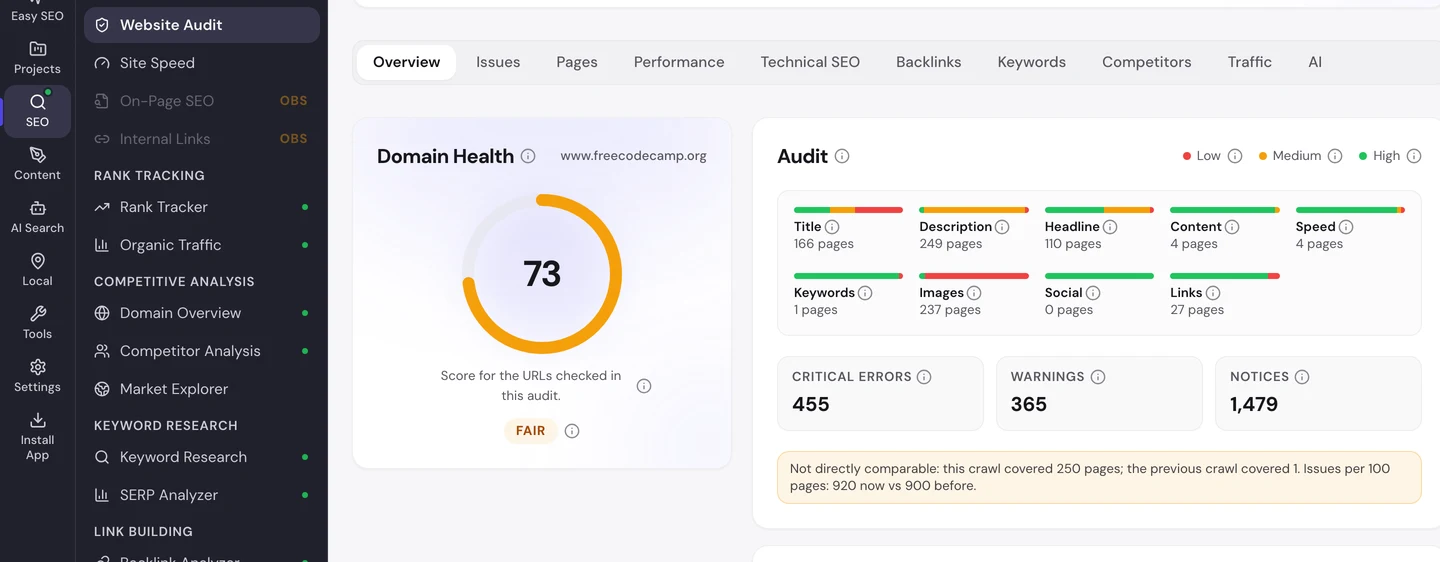The image size is (1440, 562).
Task: Click the Install App icon
Action: 37,420
